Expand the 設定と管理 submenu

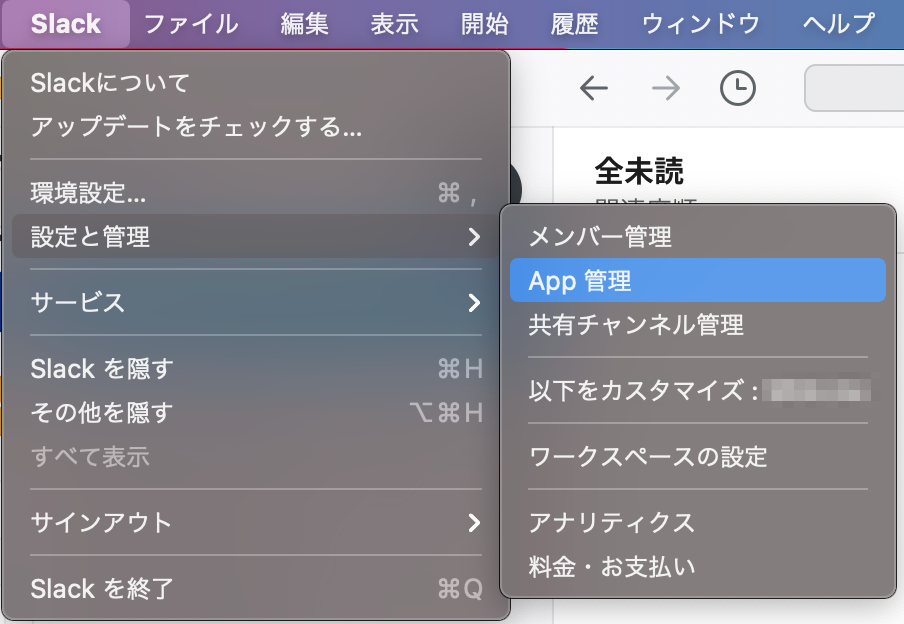(x=255, y=236)
